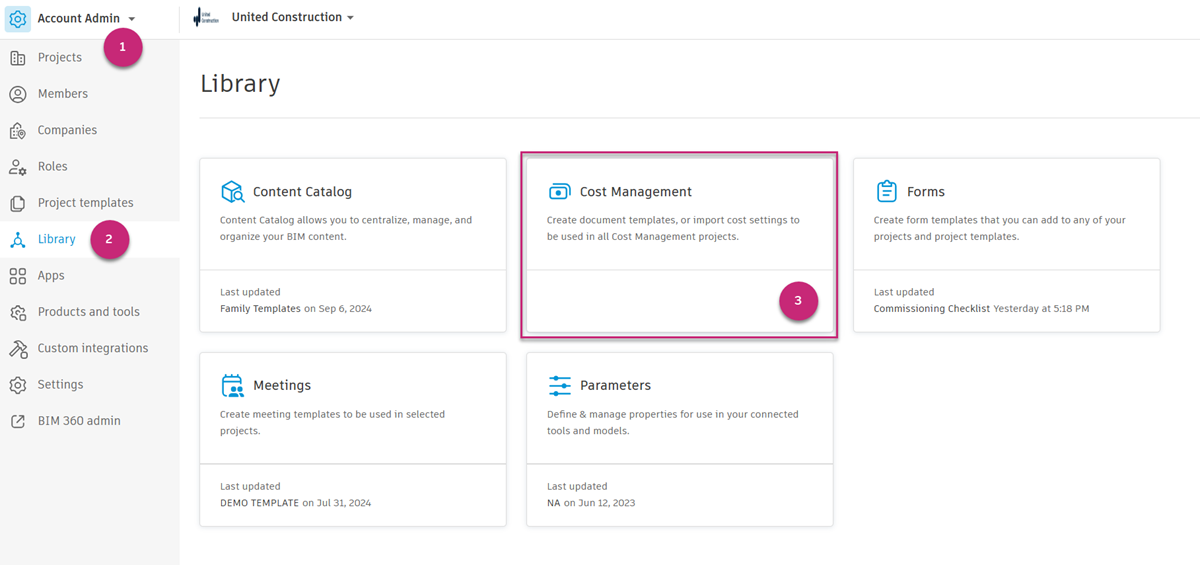Click the Members person icon
This screenshot has height=565, width=1200.
click(x=18, y=94)
